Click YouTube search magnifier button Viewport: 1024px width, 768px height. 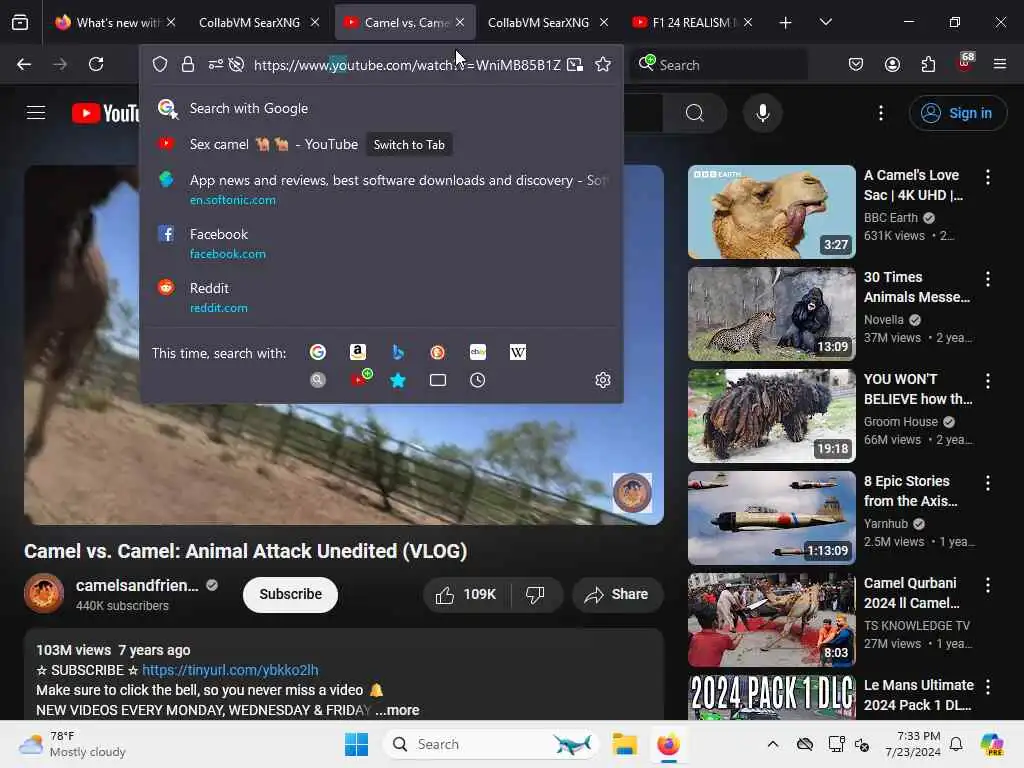pyautogui.click(x=695, y=113)
